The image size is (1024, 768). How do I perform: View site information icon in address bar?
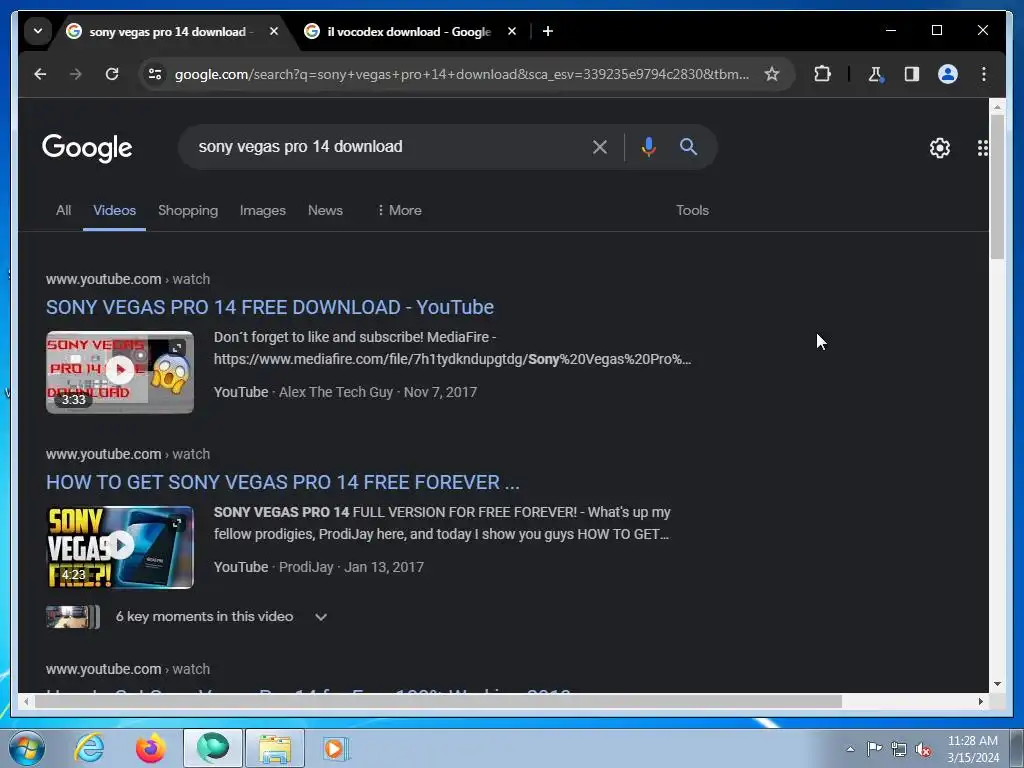[155, 74]
